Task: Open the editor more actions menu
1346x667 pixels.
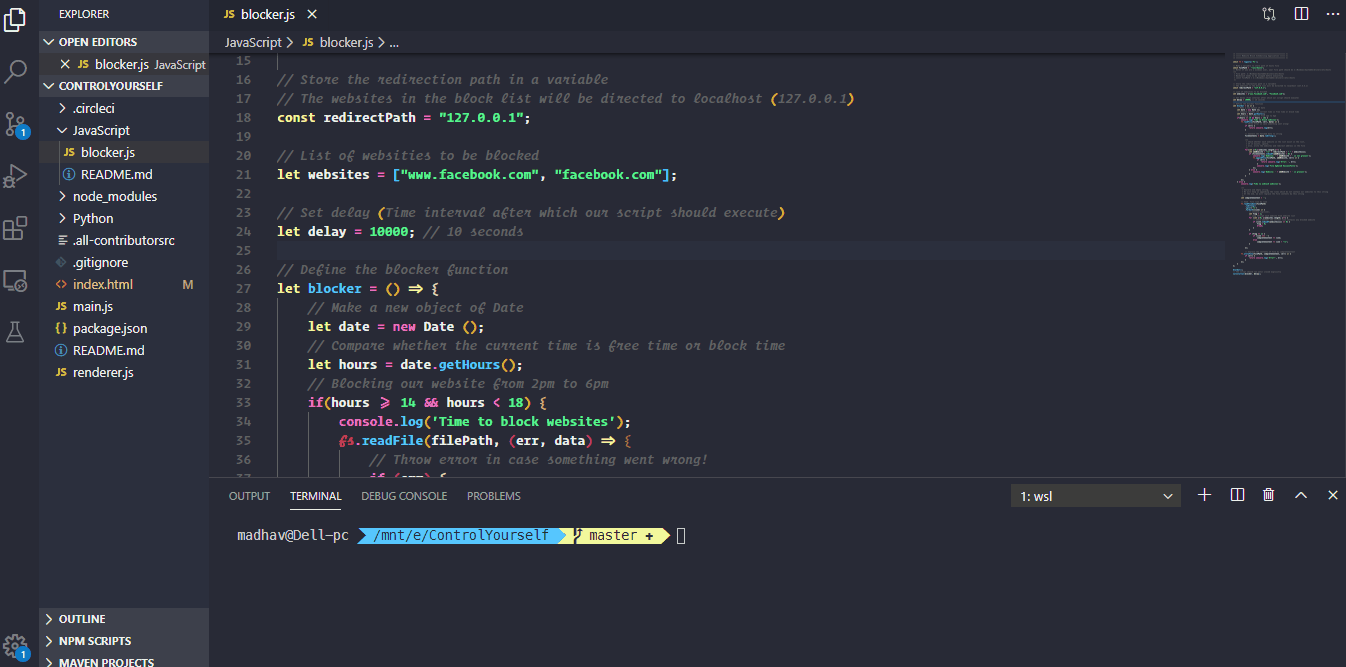Action: pos(1332,13)
